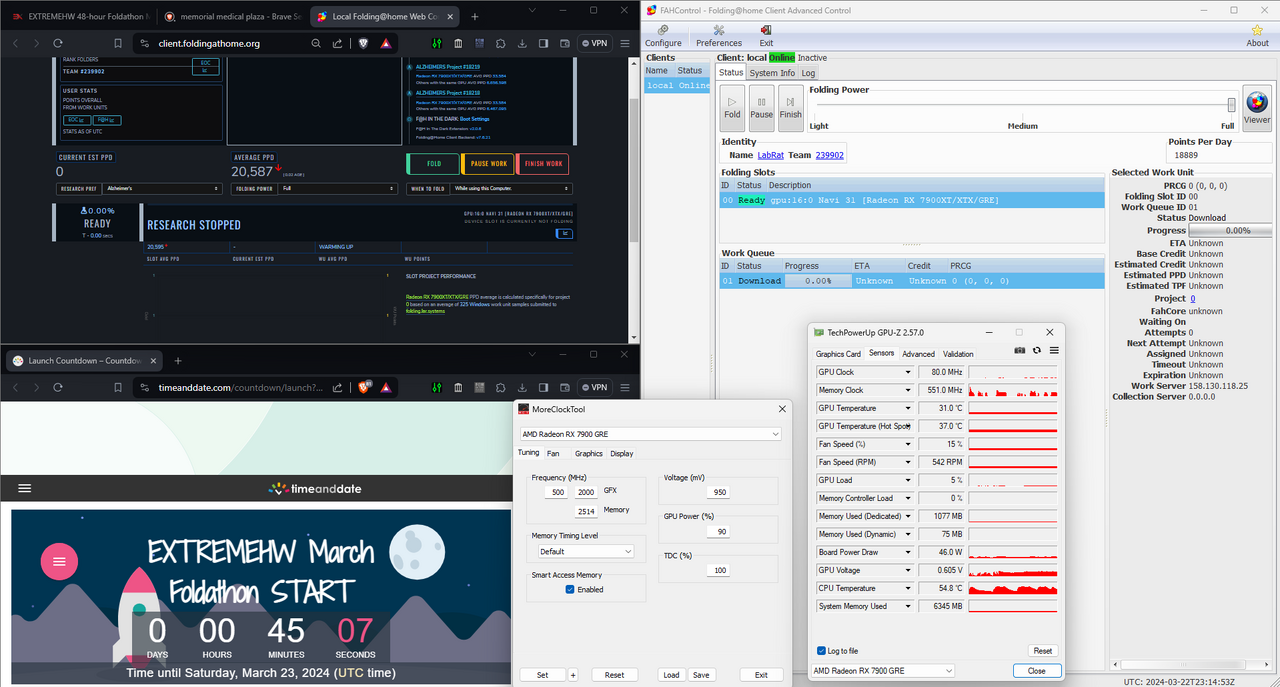Refresh GPU-Z sensors using the refresh icon
Viewport: 1280px width, 687px height.
click(x=1037, y=351)
